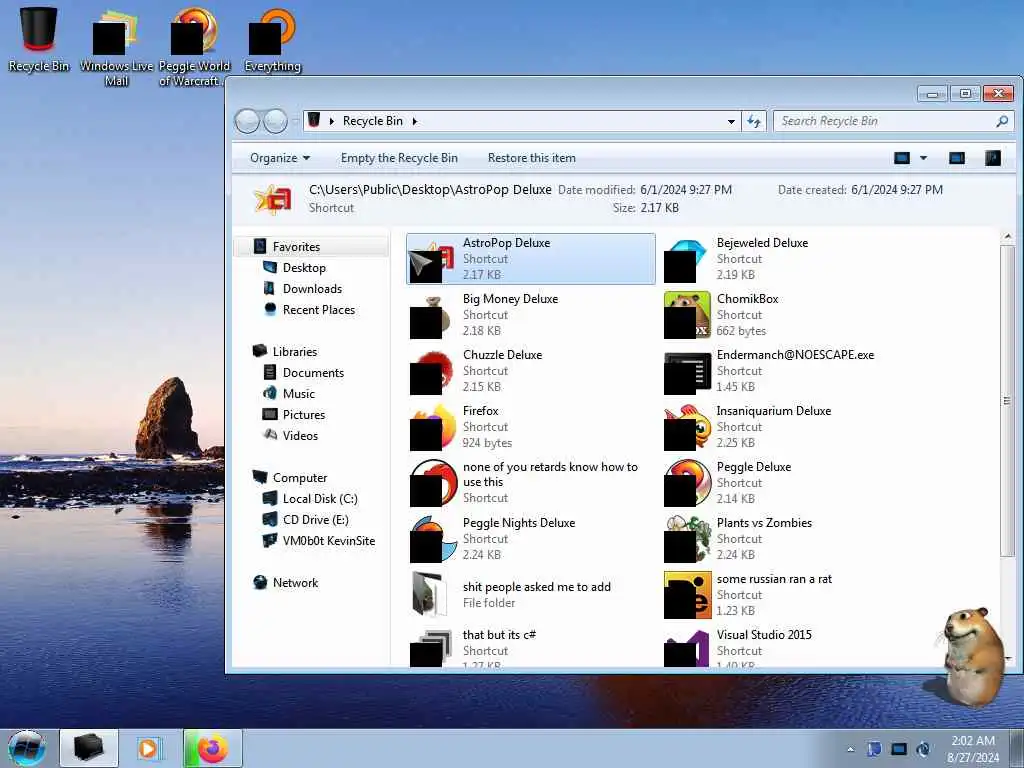Expand the breadcrumb arrow after Recycle Bin
The image size is (1024, 768).
pos(415,121)
